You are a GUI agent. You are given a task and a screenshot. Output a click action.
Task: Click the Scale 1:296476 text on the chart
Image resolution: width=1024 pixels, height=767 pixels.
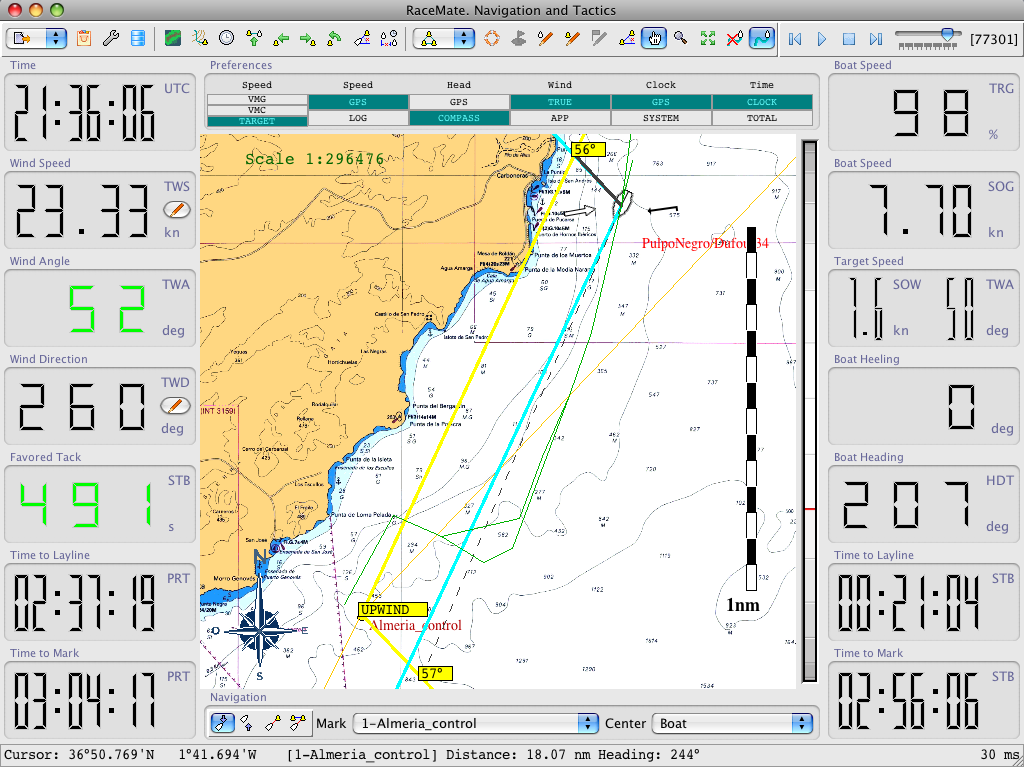pos(315,159)
